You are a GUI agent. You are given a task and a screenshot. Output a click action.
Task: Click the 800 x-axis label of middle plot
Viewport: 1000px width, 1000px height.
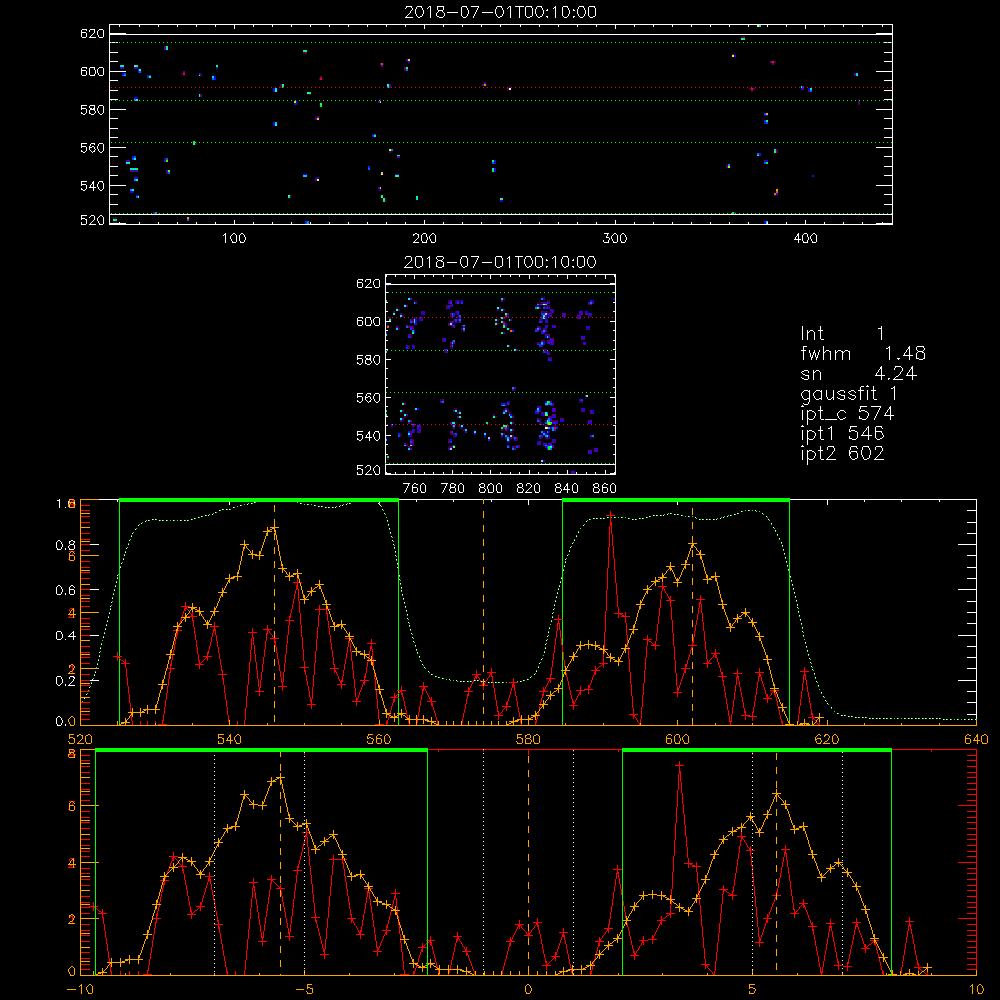pyautogui.click(x=490, y=489)
